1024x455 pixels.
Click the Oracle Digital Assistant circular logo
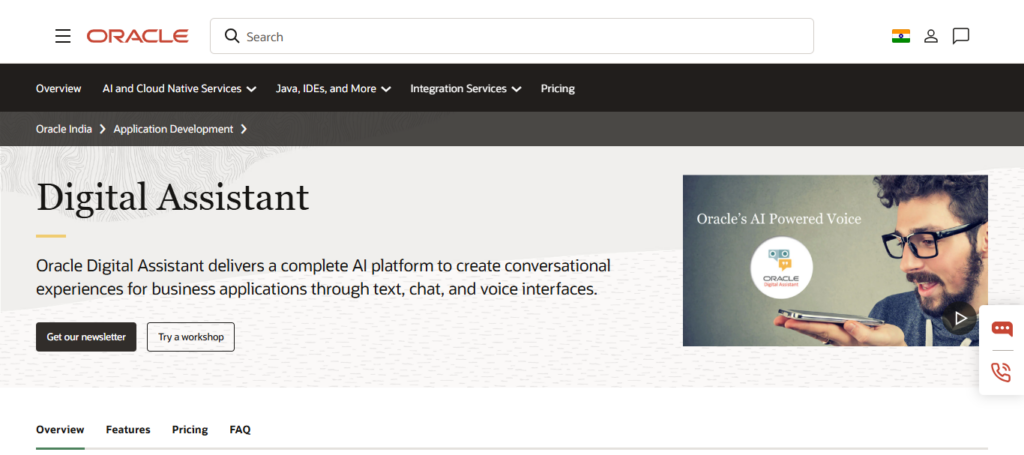coord(781,268)
